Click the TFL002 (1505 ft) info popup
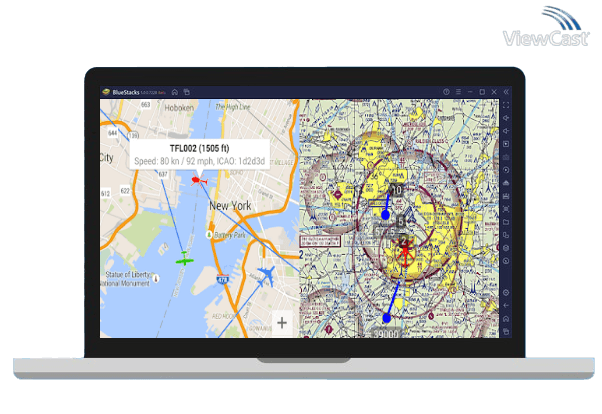 click(199, 154)
